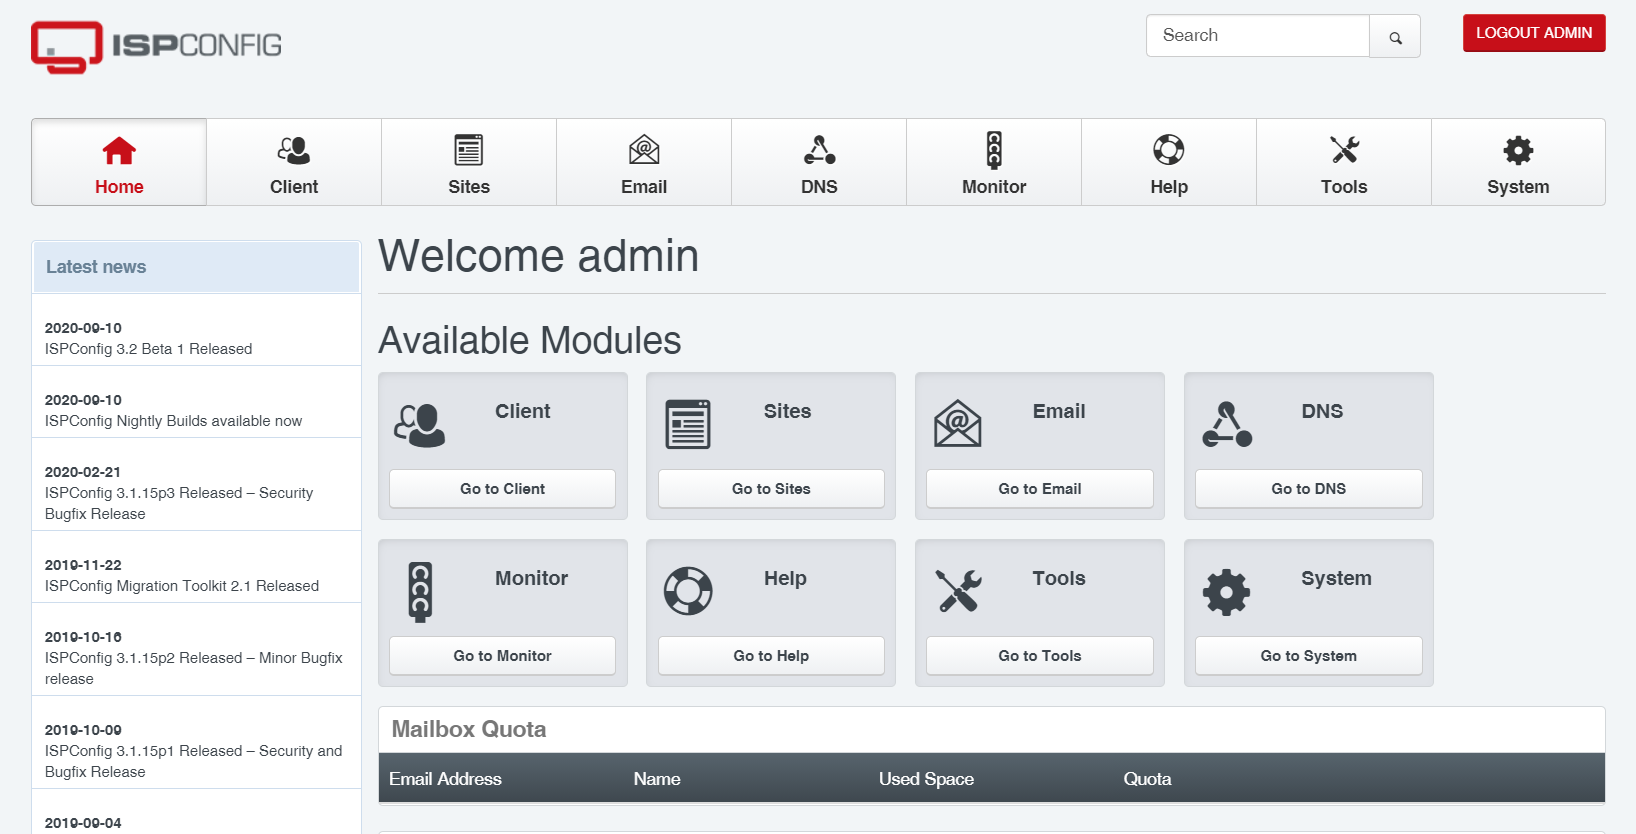Open the DNS tab label
The width and height of the screenshot is (1636, 834).
click(819, 187)
